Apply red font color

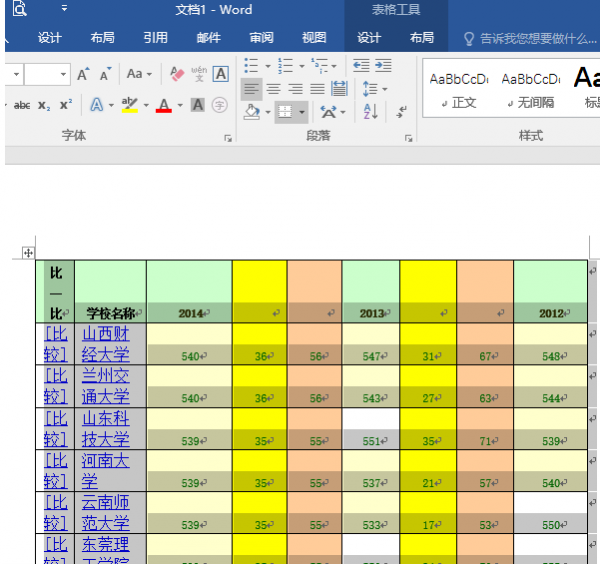click(x=164, y=105)
